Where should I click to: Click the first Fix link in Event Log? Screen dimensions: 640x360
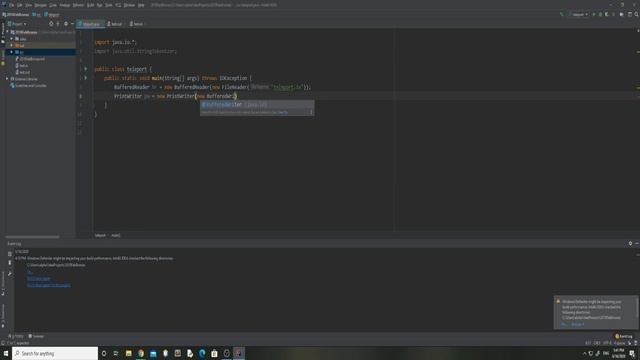tap(29, 272)
